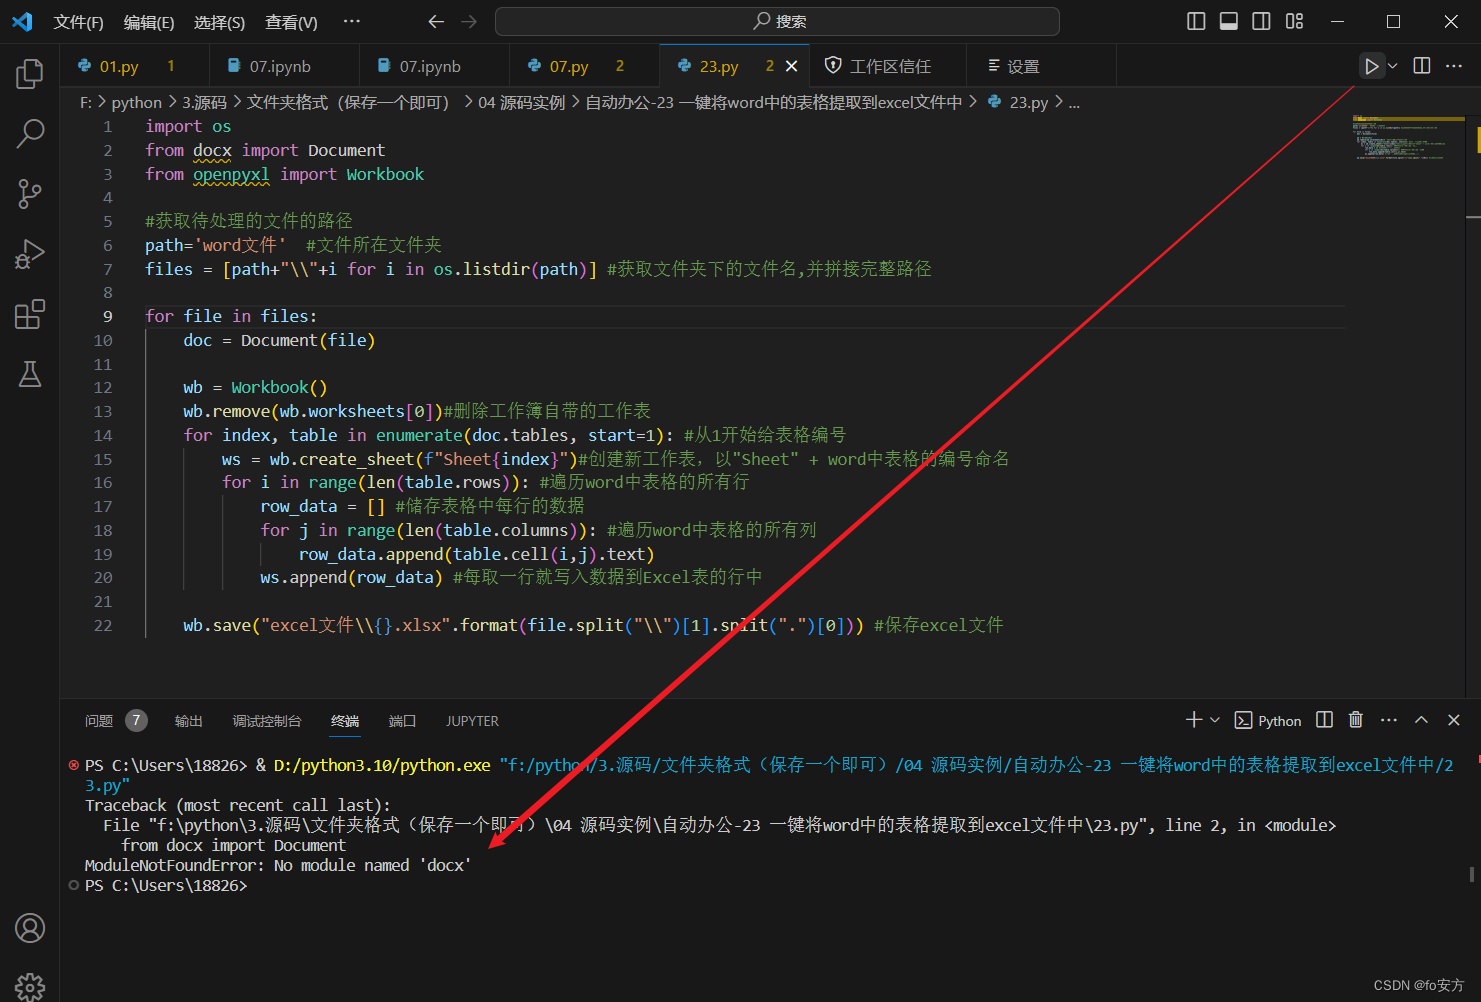The height and width of the screenshot is (1002, 1481).
Task: Open the Search view in activity bar
Action: (30, 133)
